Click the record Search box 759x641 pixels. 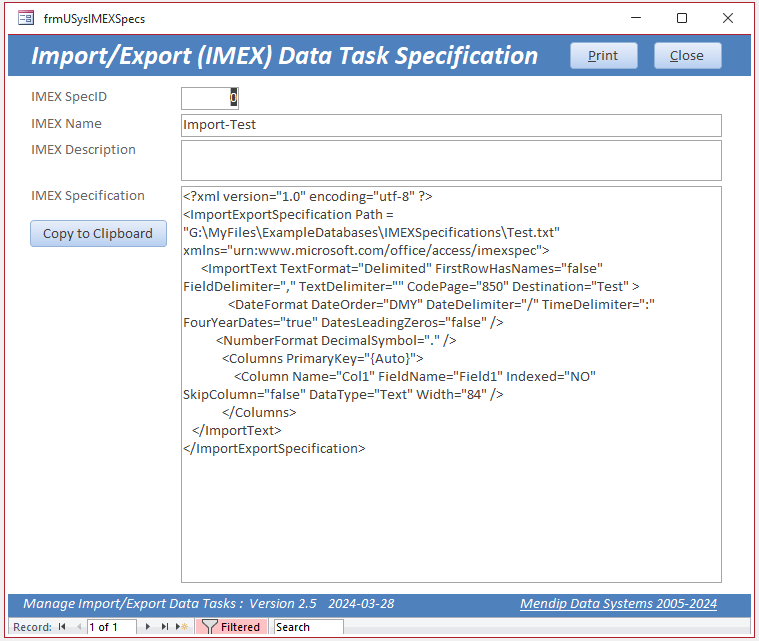point(308,626)
